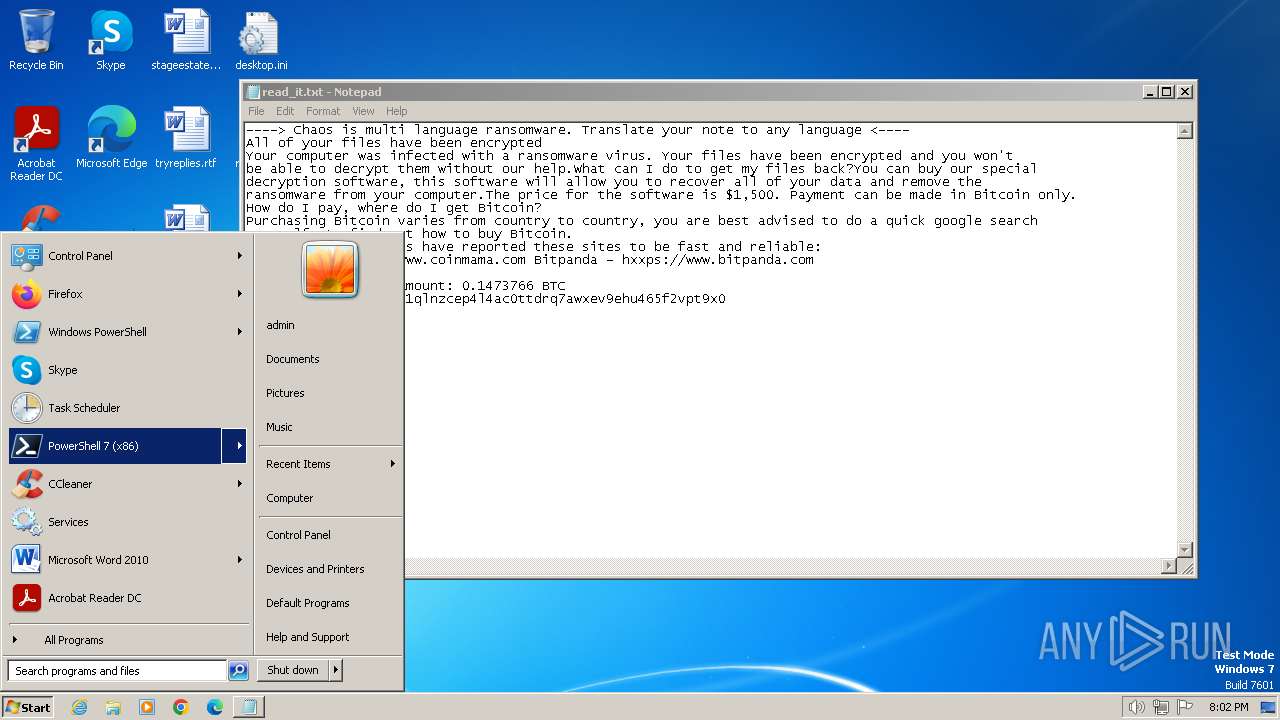Open the Recycle Bin desktop icon
This screenshot has width=1280, height=720.
(x=36, y=40)
